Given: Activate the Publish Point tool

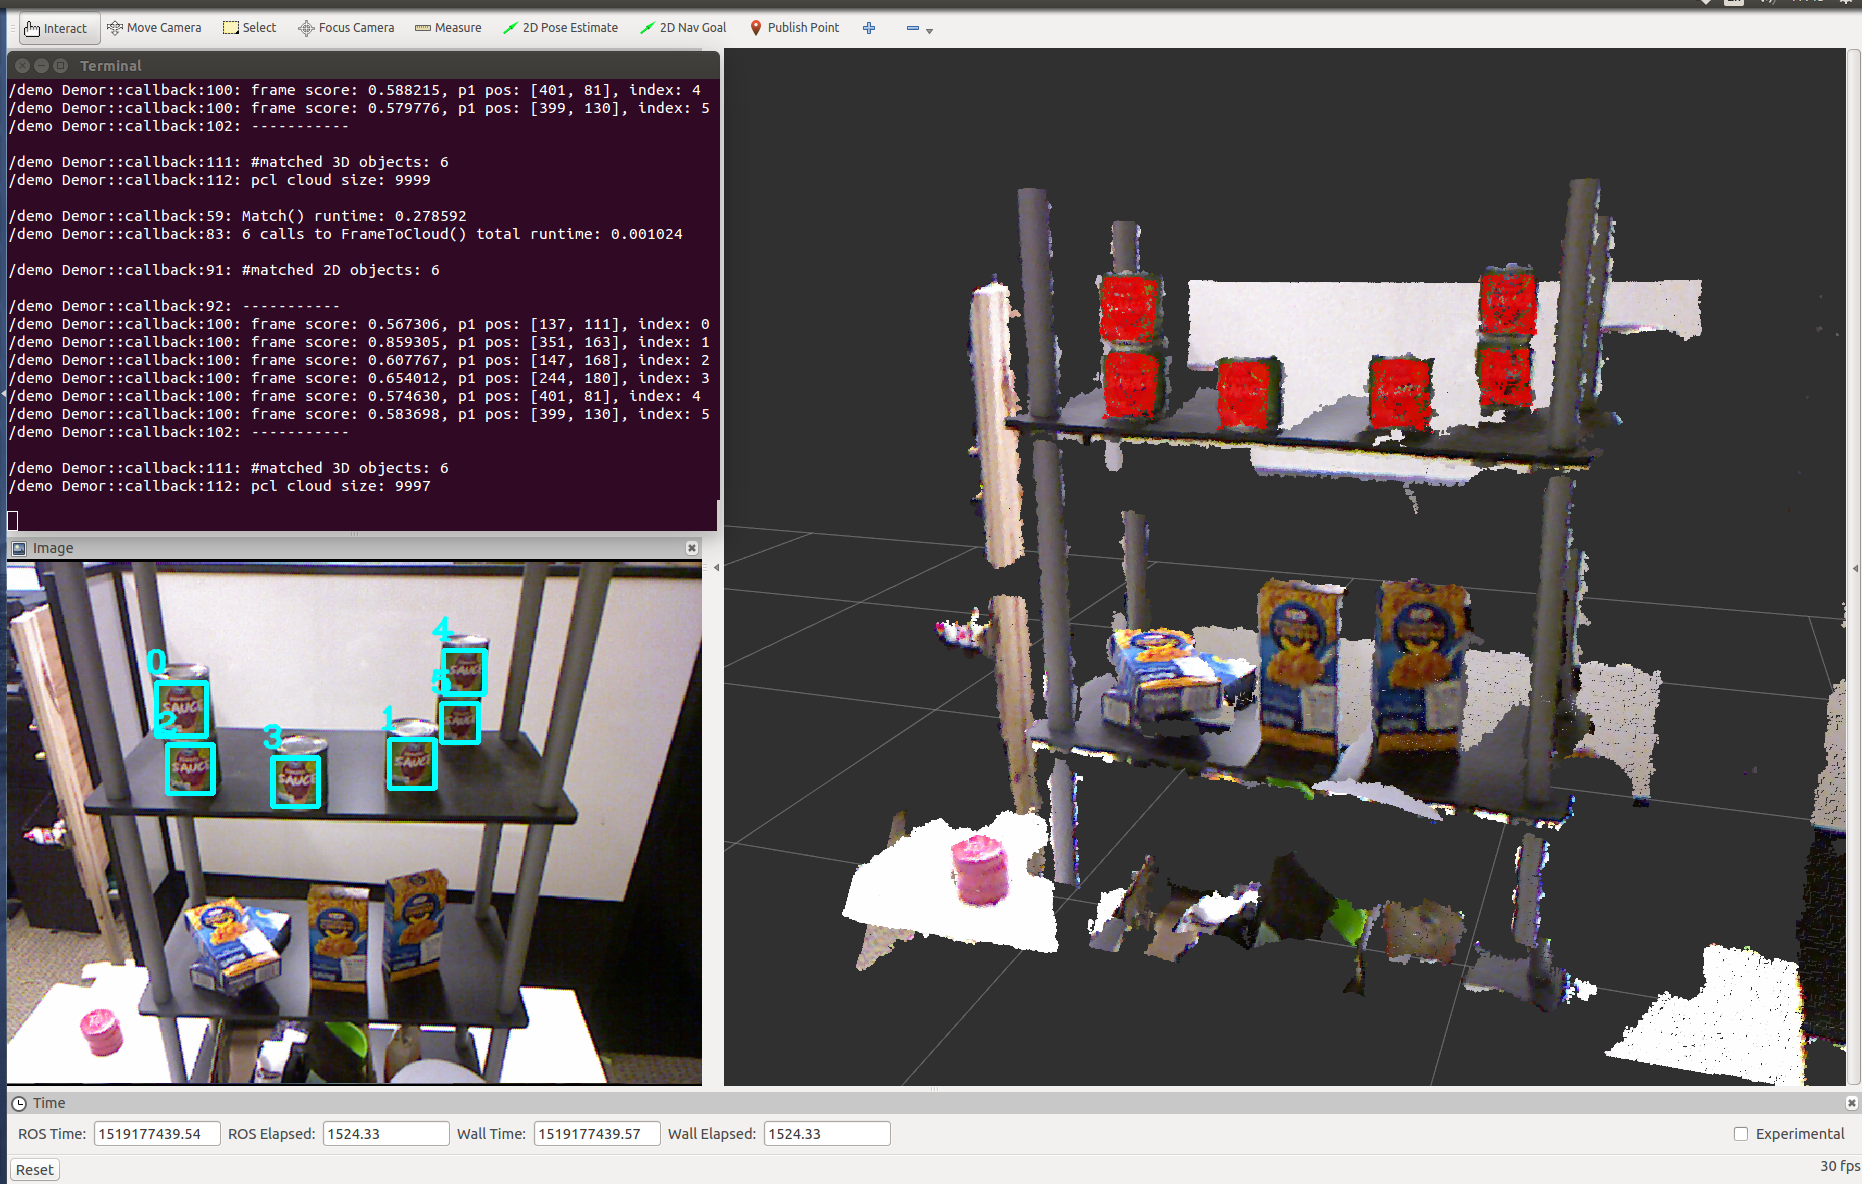Looking at the screenshot, I should pyautogui.click(x=795, y=28).
